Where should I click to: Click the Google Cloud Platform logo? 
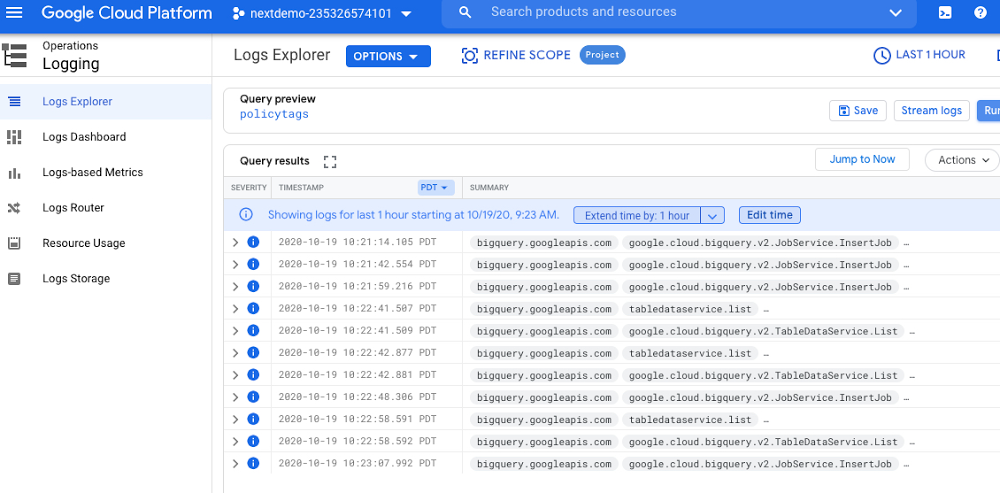click(126, 13)
